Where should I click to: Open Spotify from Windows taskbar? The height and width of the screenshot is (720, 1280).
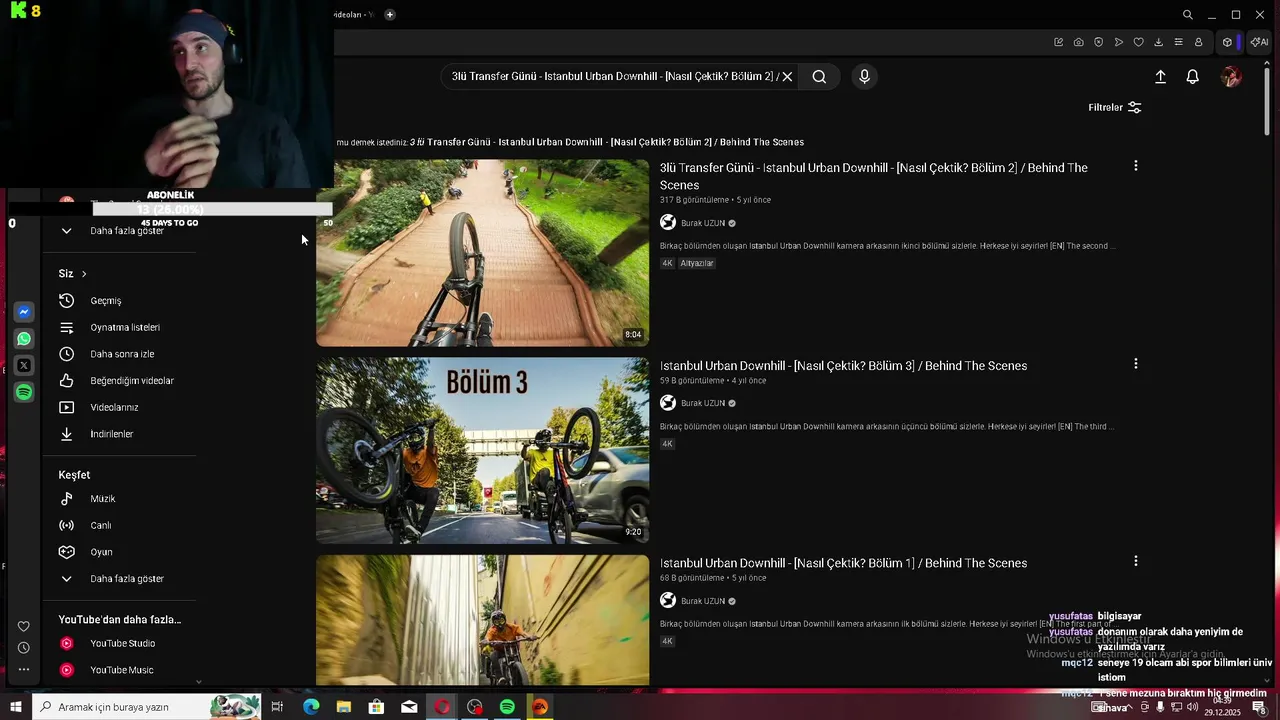[507, 707]
